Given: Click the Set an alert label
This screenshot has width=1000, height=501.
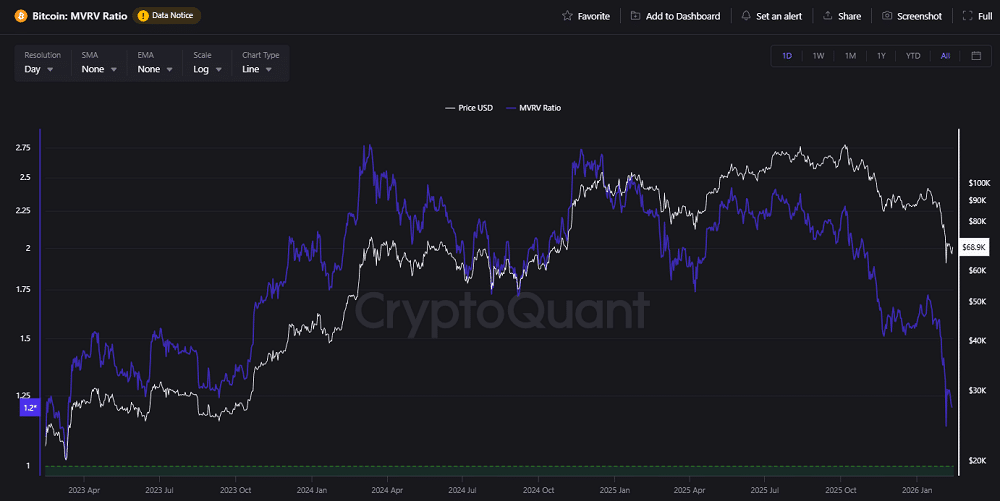Looking at the screenshot, I should tap(779, 16).
